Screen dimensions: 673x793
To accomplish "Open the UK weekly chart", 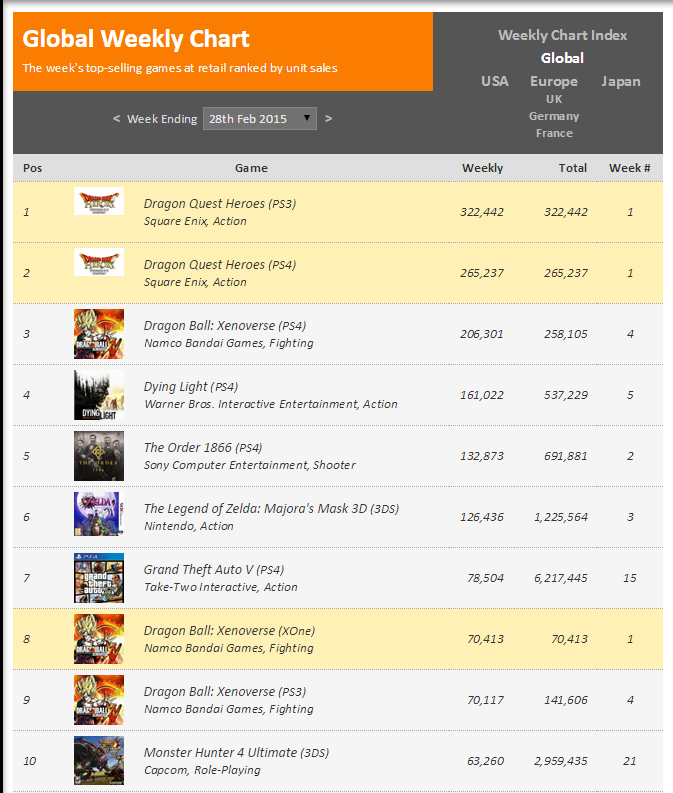I will pos(554,99).
